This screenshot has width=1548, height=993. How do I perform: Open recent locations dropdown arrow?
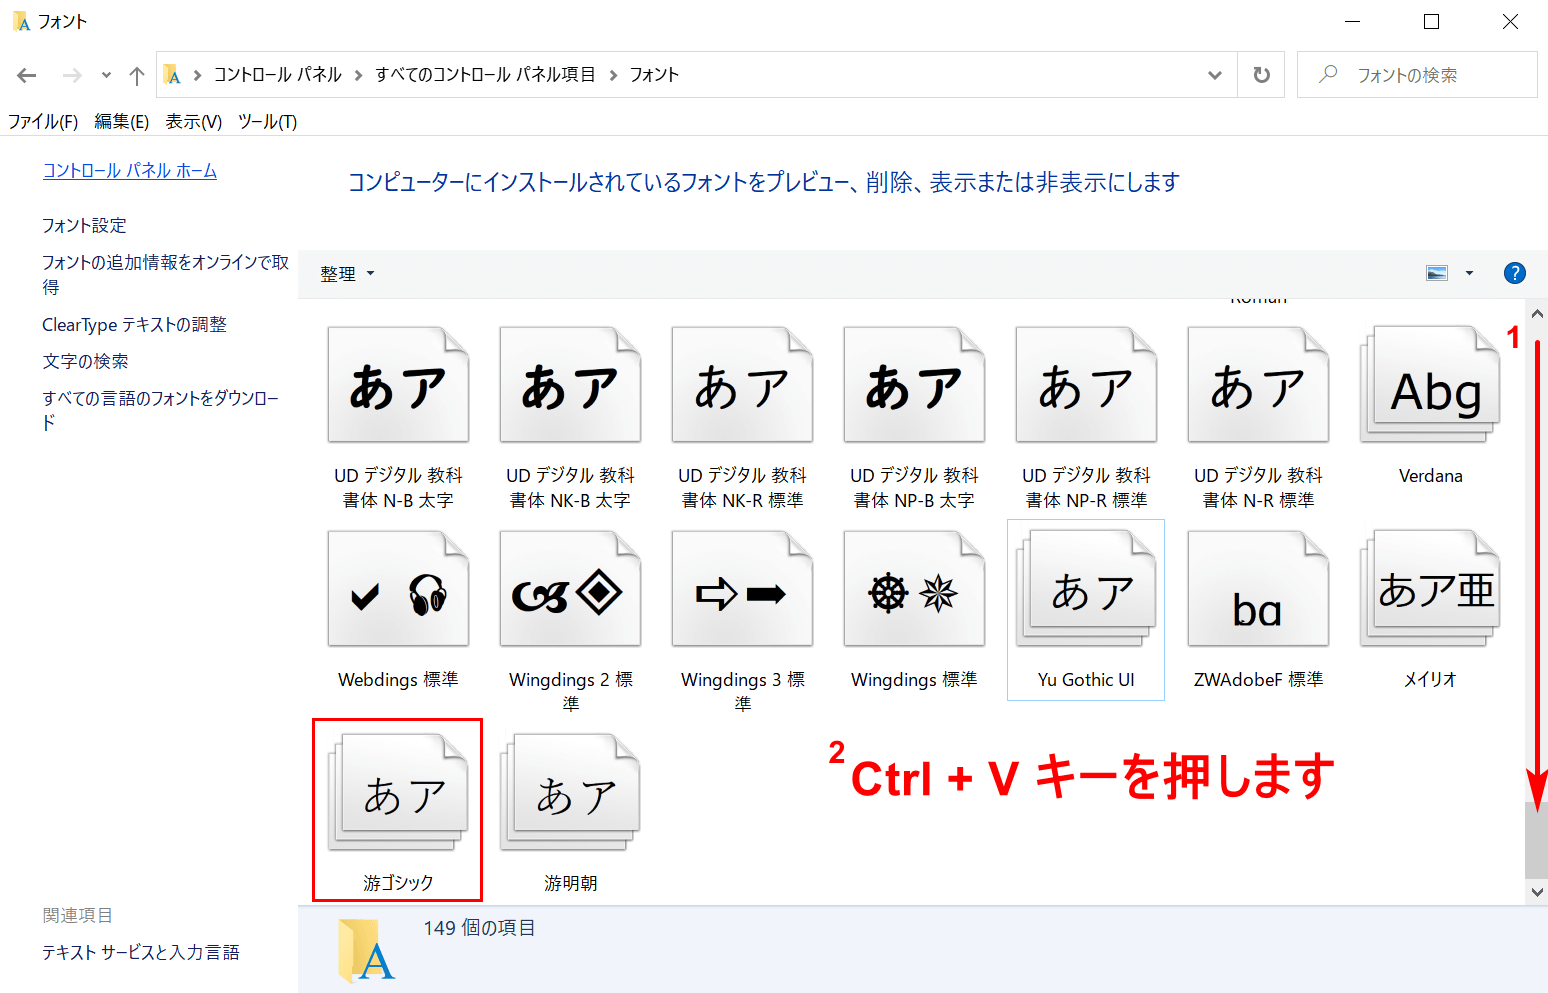106,75
